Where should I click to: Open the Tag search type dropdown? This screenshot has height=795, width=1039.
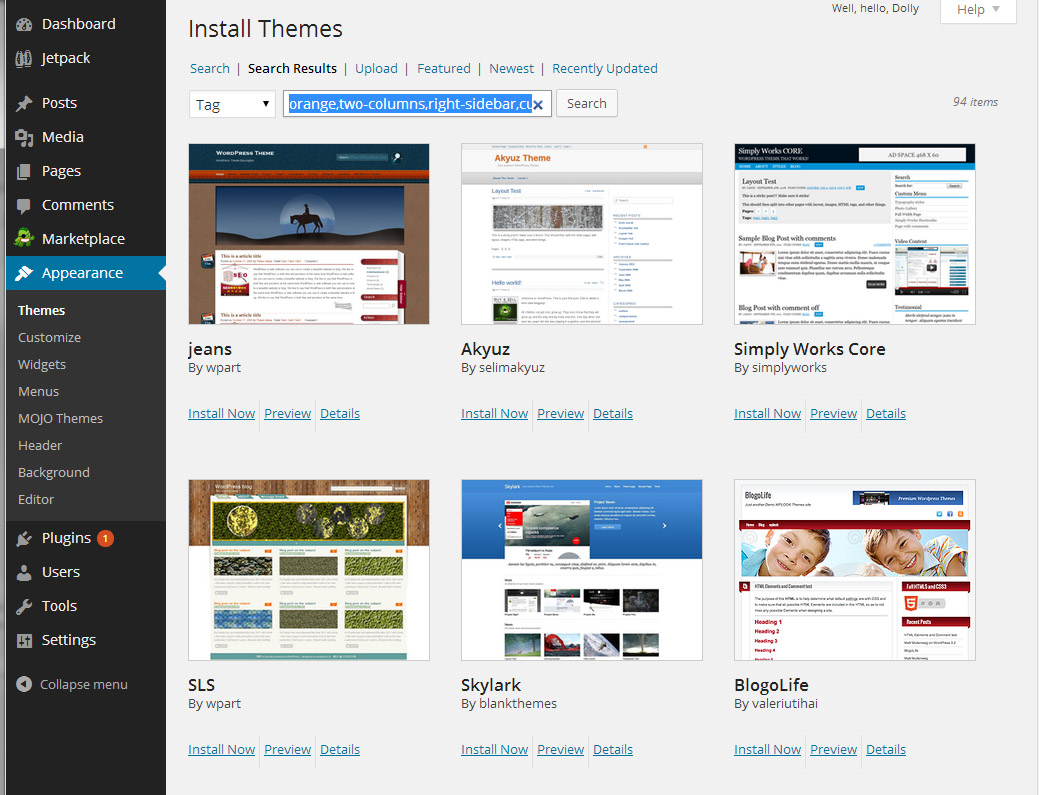[x=232, y=104]
